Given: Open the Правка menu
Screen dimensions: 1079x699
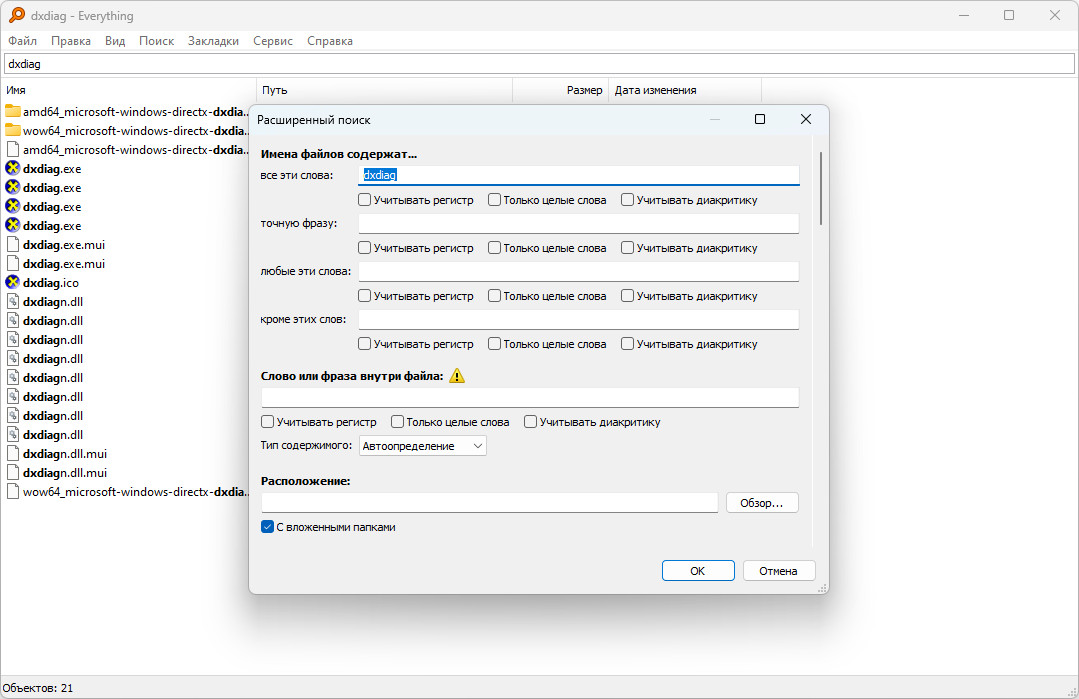Looking at the screenshot, I should coord(71,41).
